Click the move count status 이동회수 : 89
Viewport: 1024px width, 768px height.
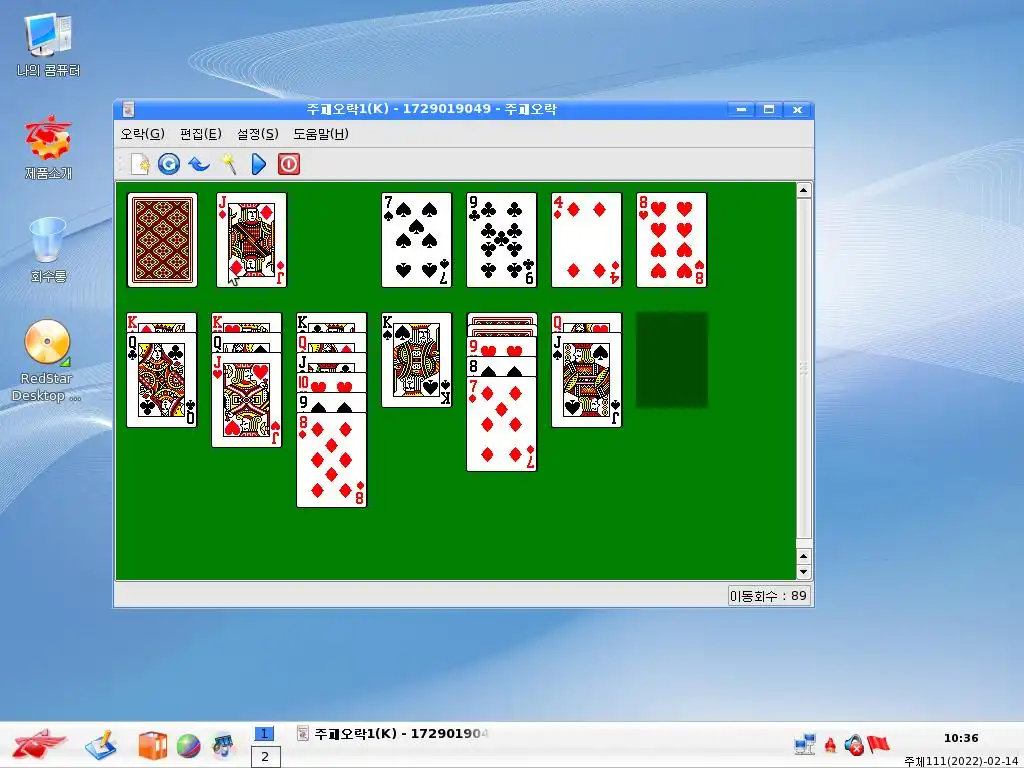coord(768,596)
